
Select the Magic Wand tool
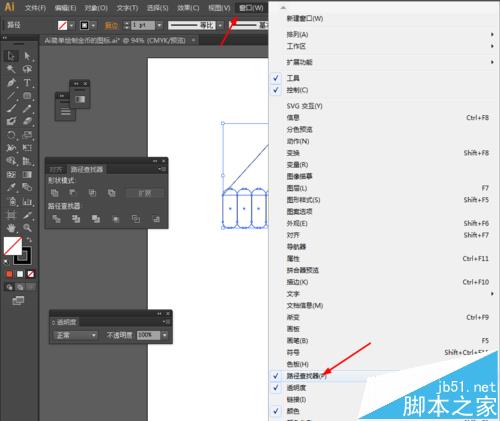(11, 69)
